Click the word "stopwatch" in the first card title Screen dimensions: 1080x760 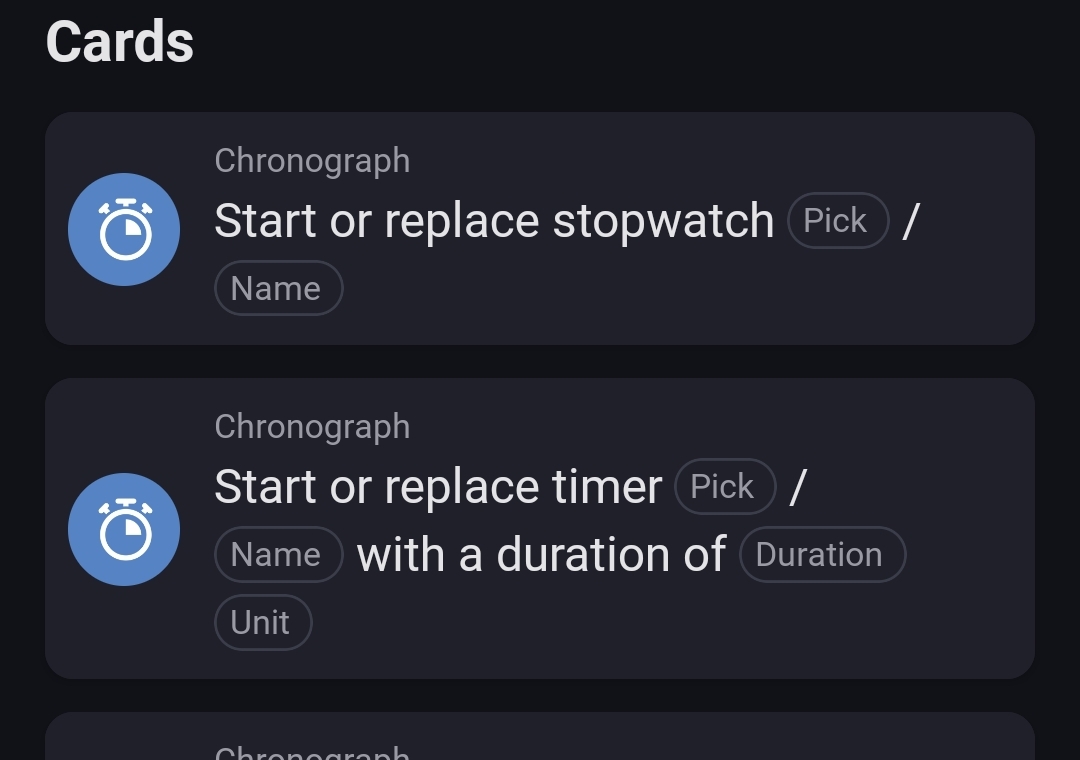click(664, 221)
